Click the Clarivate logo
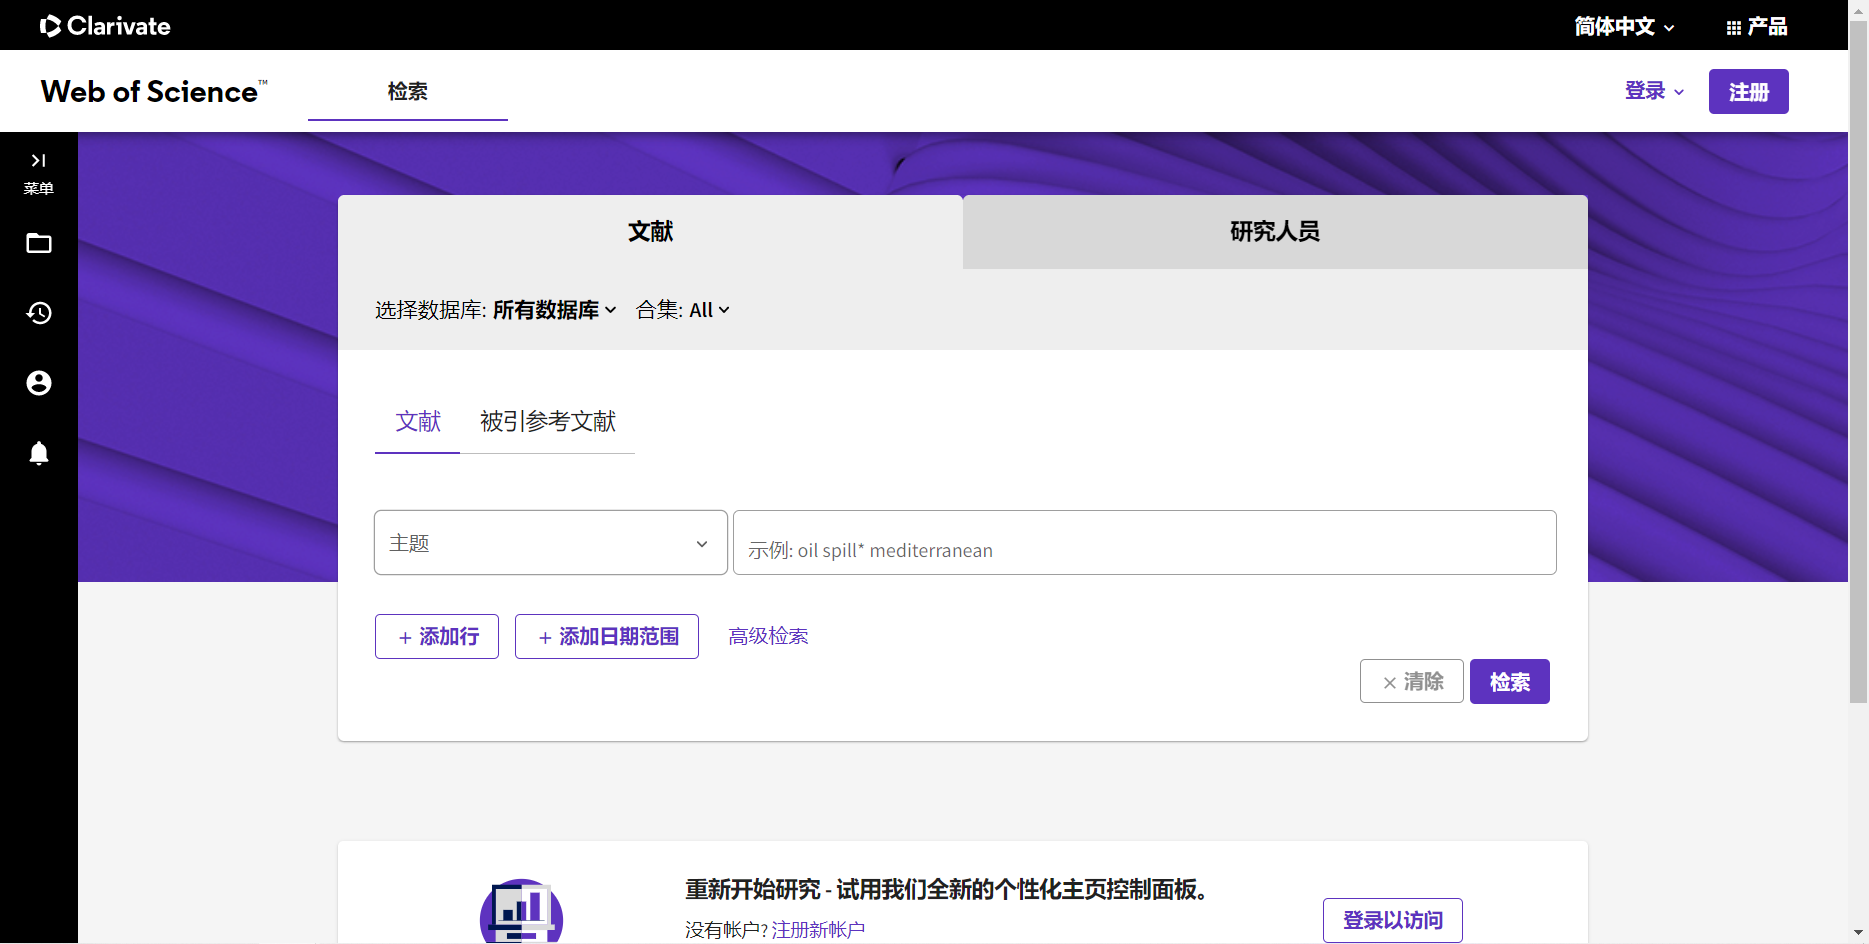This screenshot has height=944, width=1869. pyautogui.click(x=105, y=26)
